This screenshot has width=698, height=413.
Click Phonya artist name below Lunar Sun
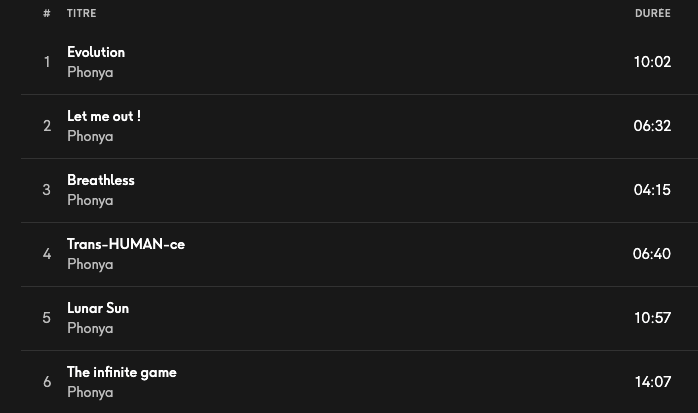pos(90,328)
